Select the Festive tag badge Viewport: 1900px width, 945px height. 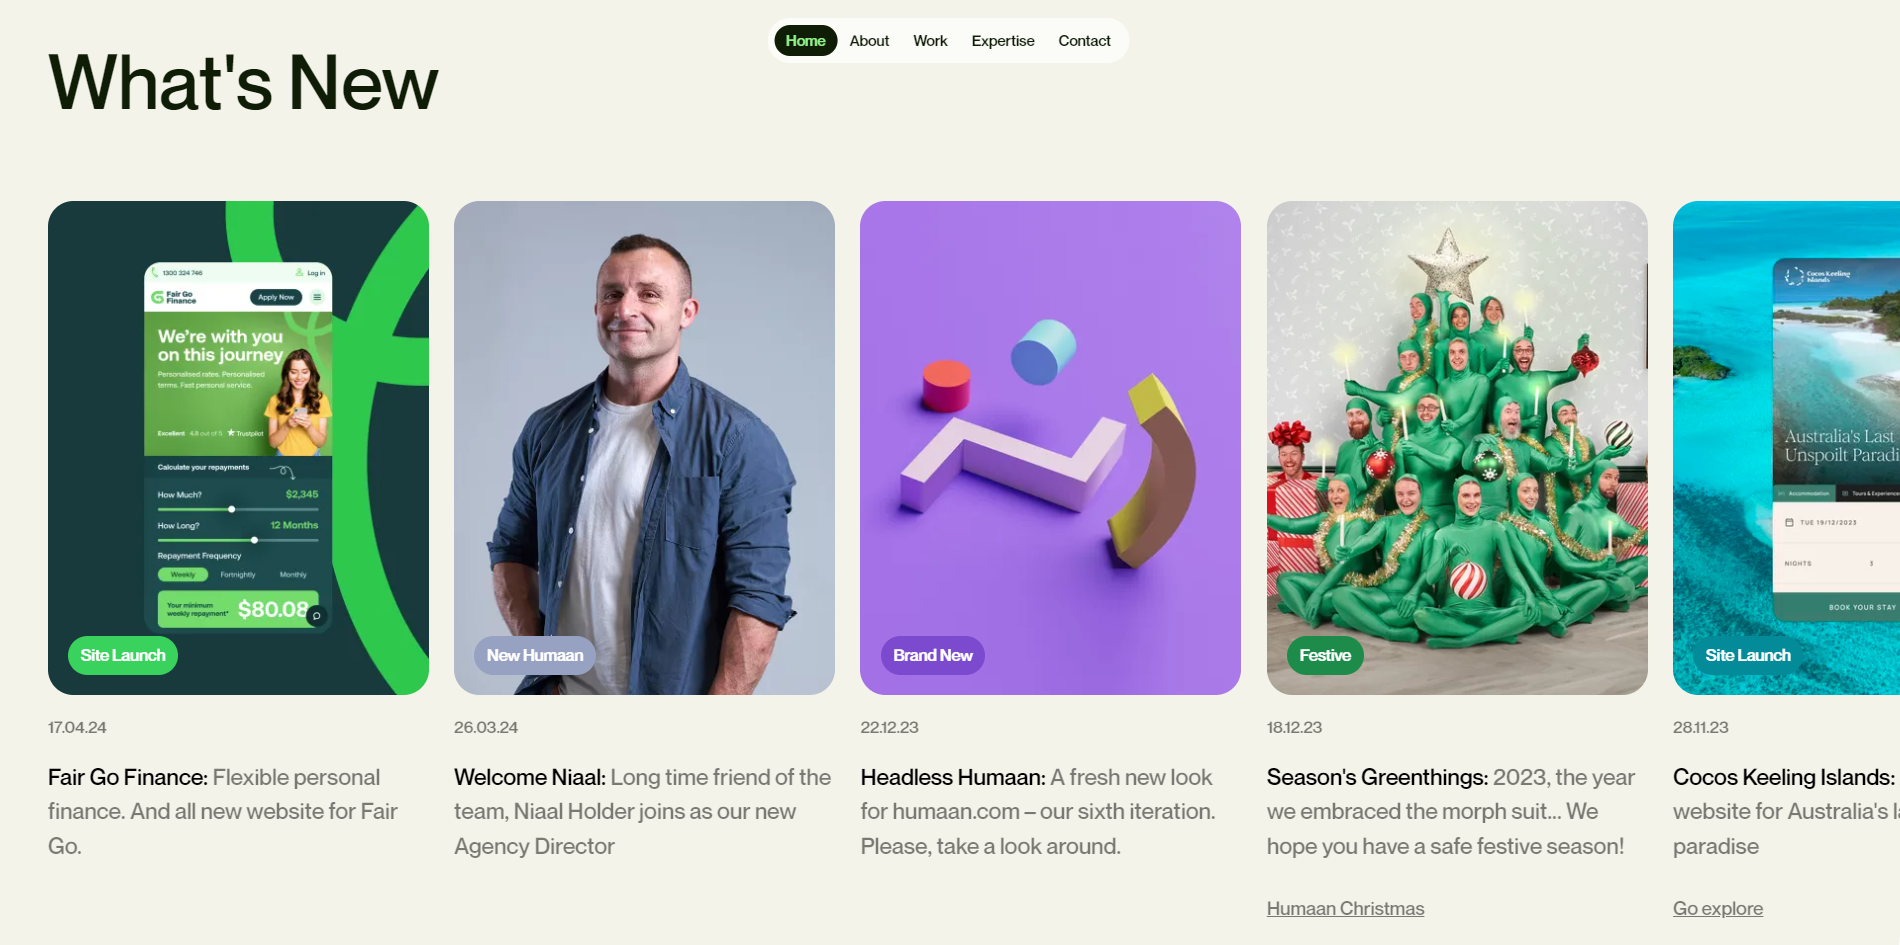tap(1325, 655)
